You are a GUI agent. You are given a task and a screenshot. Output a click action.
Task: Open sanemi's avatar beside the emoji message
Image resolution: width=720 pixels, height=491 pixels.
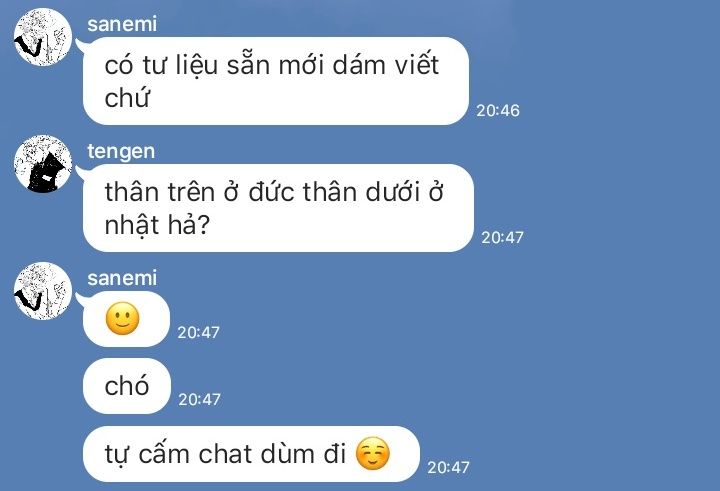click(x=43, y=291)
